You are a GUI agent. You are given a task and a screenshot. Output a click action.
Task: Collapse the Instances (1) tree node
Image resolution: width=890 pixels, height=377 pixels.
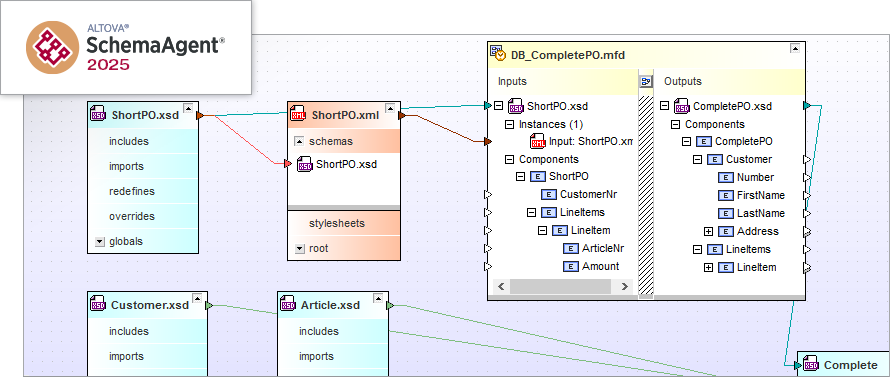click(x=509, y=124)
